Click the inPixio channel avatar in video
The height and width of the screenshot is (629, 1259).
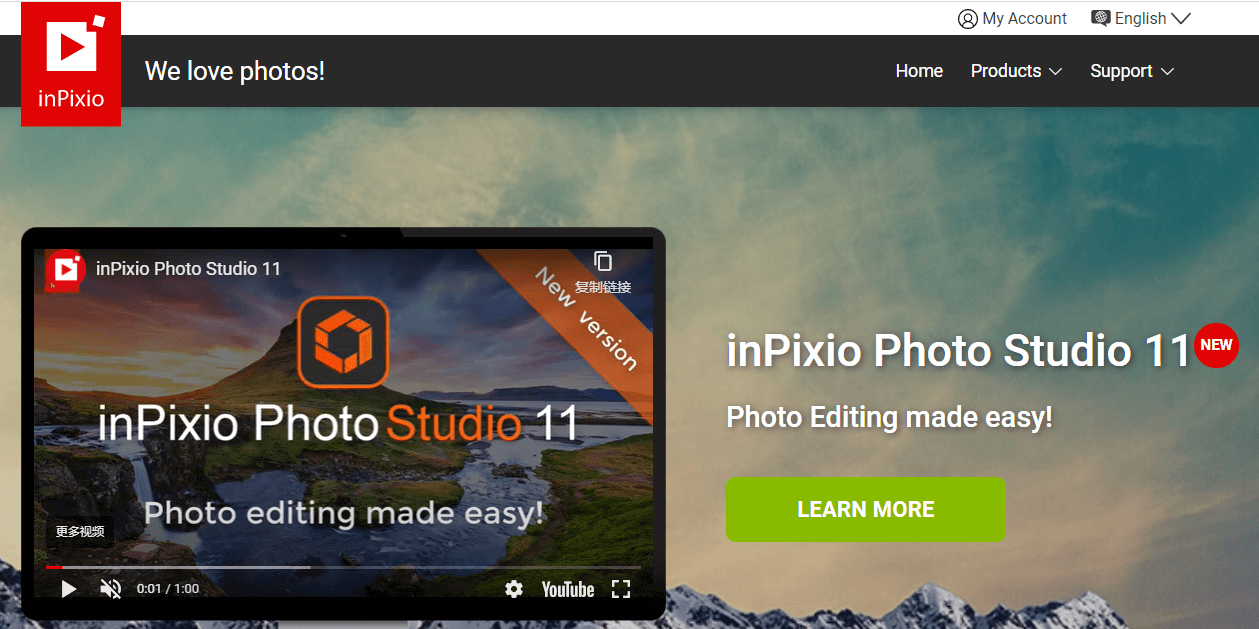pyautogui.click(x=66, y=269)
